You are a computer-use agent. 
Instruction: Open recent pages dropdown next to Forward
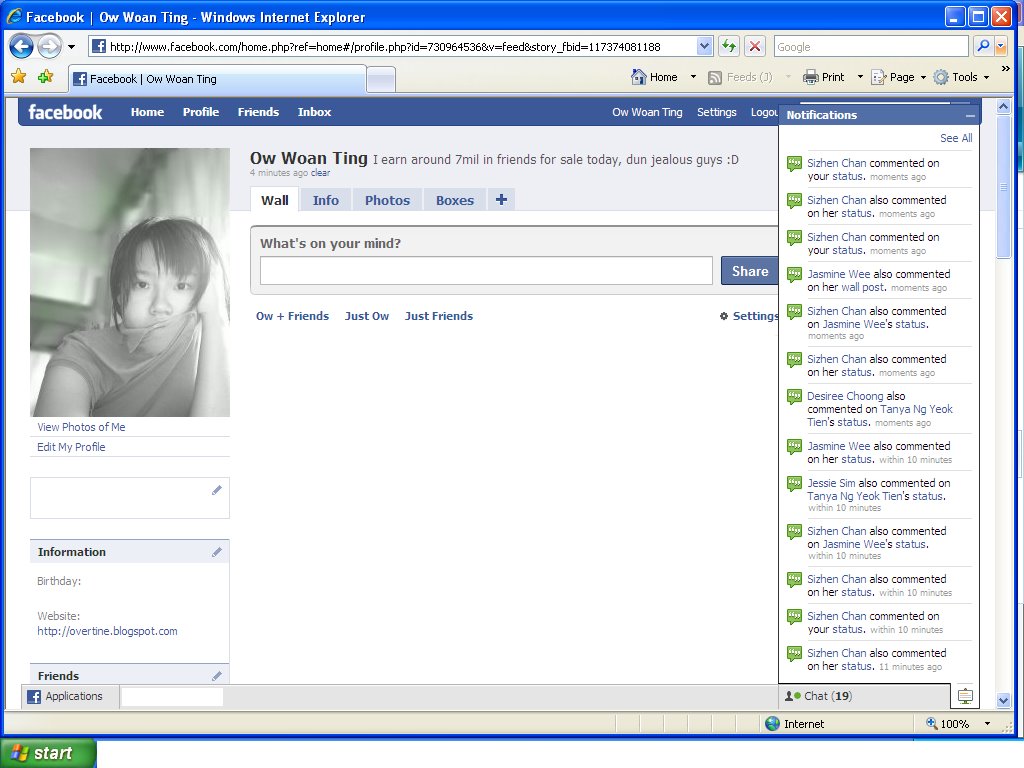click(x=71, y=47)
